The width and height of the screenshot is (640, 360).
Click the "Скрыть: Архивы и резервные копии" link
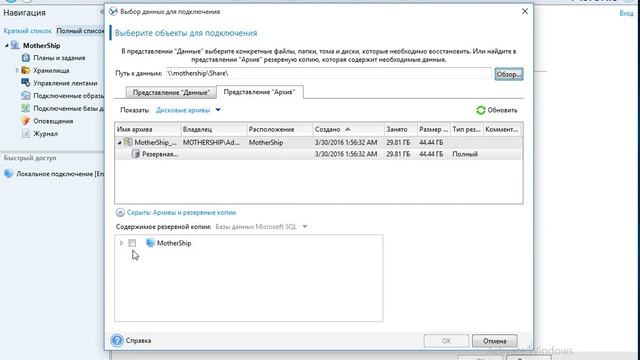point(181,212)
